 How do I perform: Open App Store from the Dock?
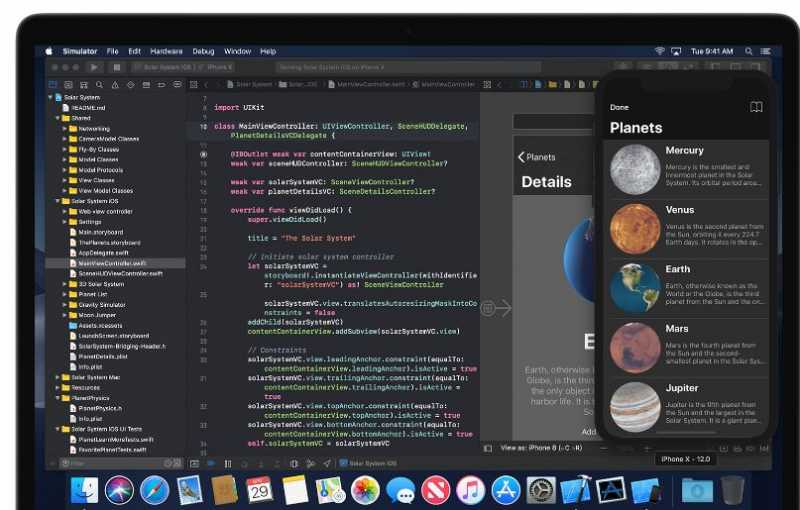(x=506, y=490)
